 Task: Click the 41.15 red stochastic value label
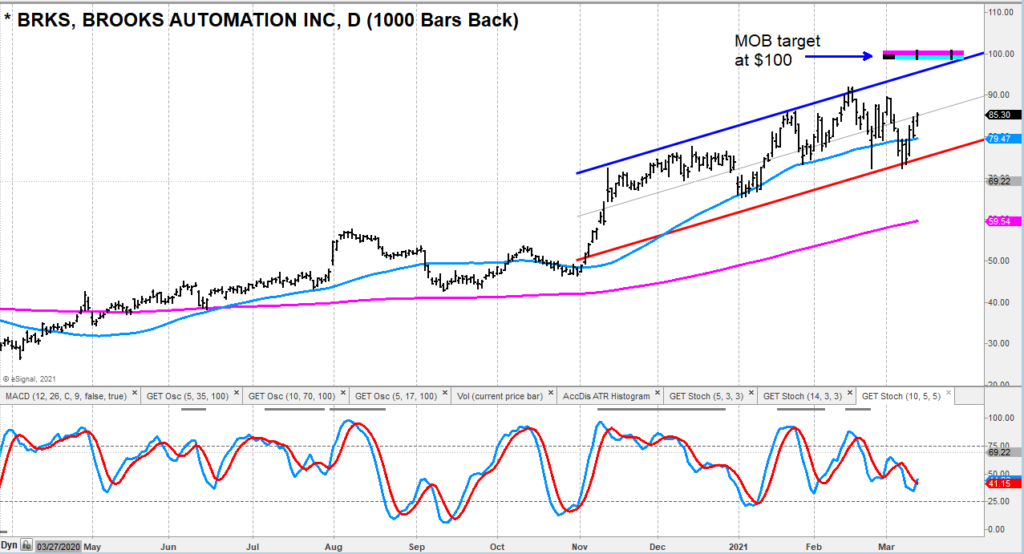point(1001,483)
